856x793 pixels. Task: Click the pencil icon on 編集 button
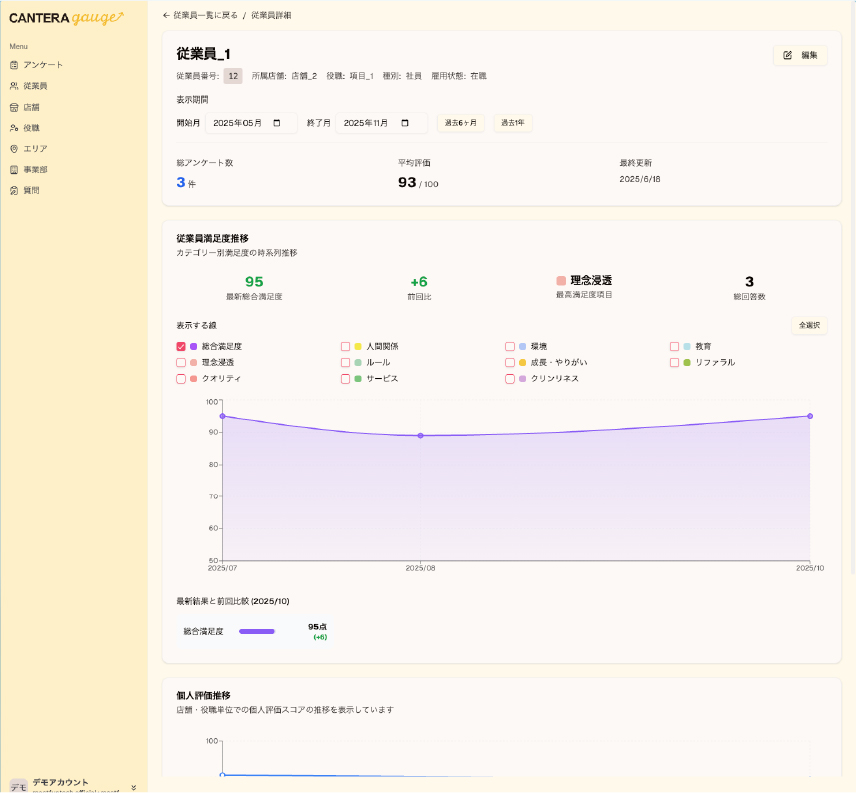click(788, 55)
